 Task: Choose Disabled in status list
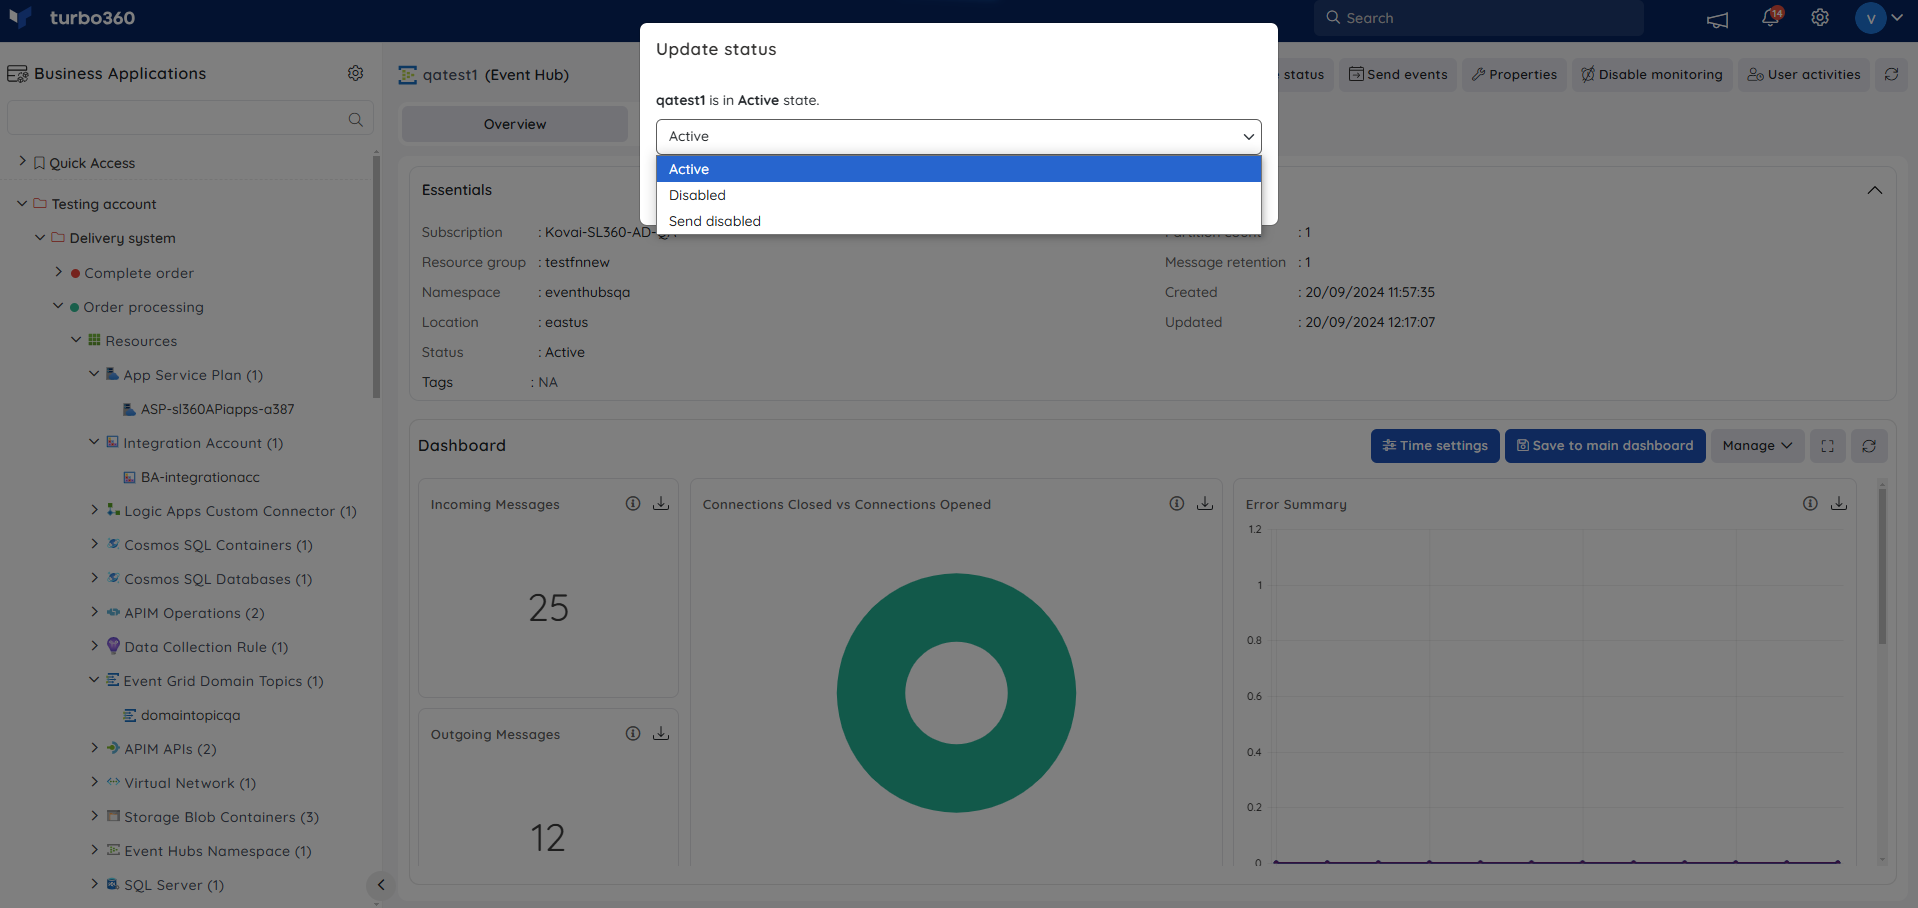pos(958,195)
